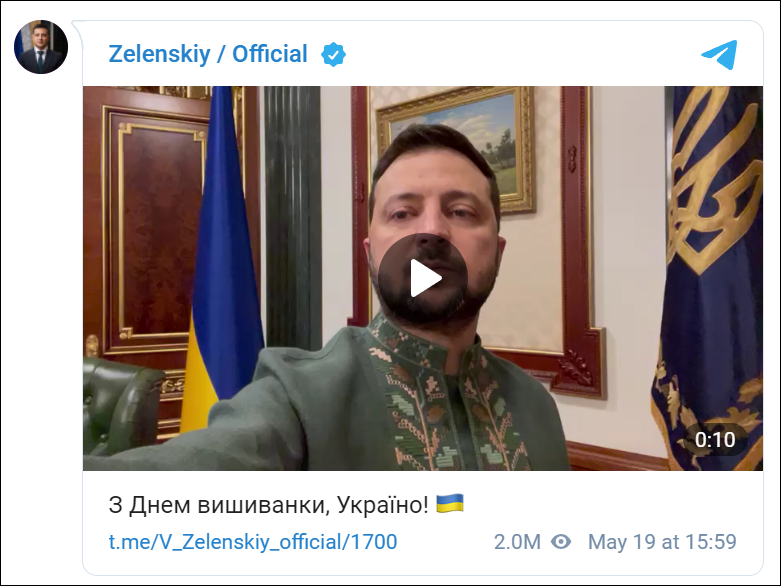Click the blue-yellow Ukrainian flag in video
The height and width of the screenshot is (586, 781).
coord(222,259)
